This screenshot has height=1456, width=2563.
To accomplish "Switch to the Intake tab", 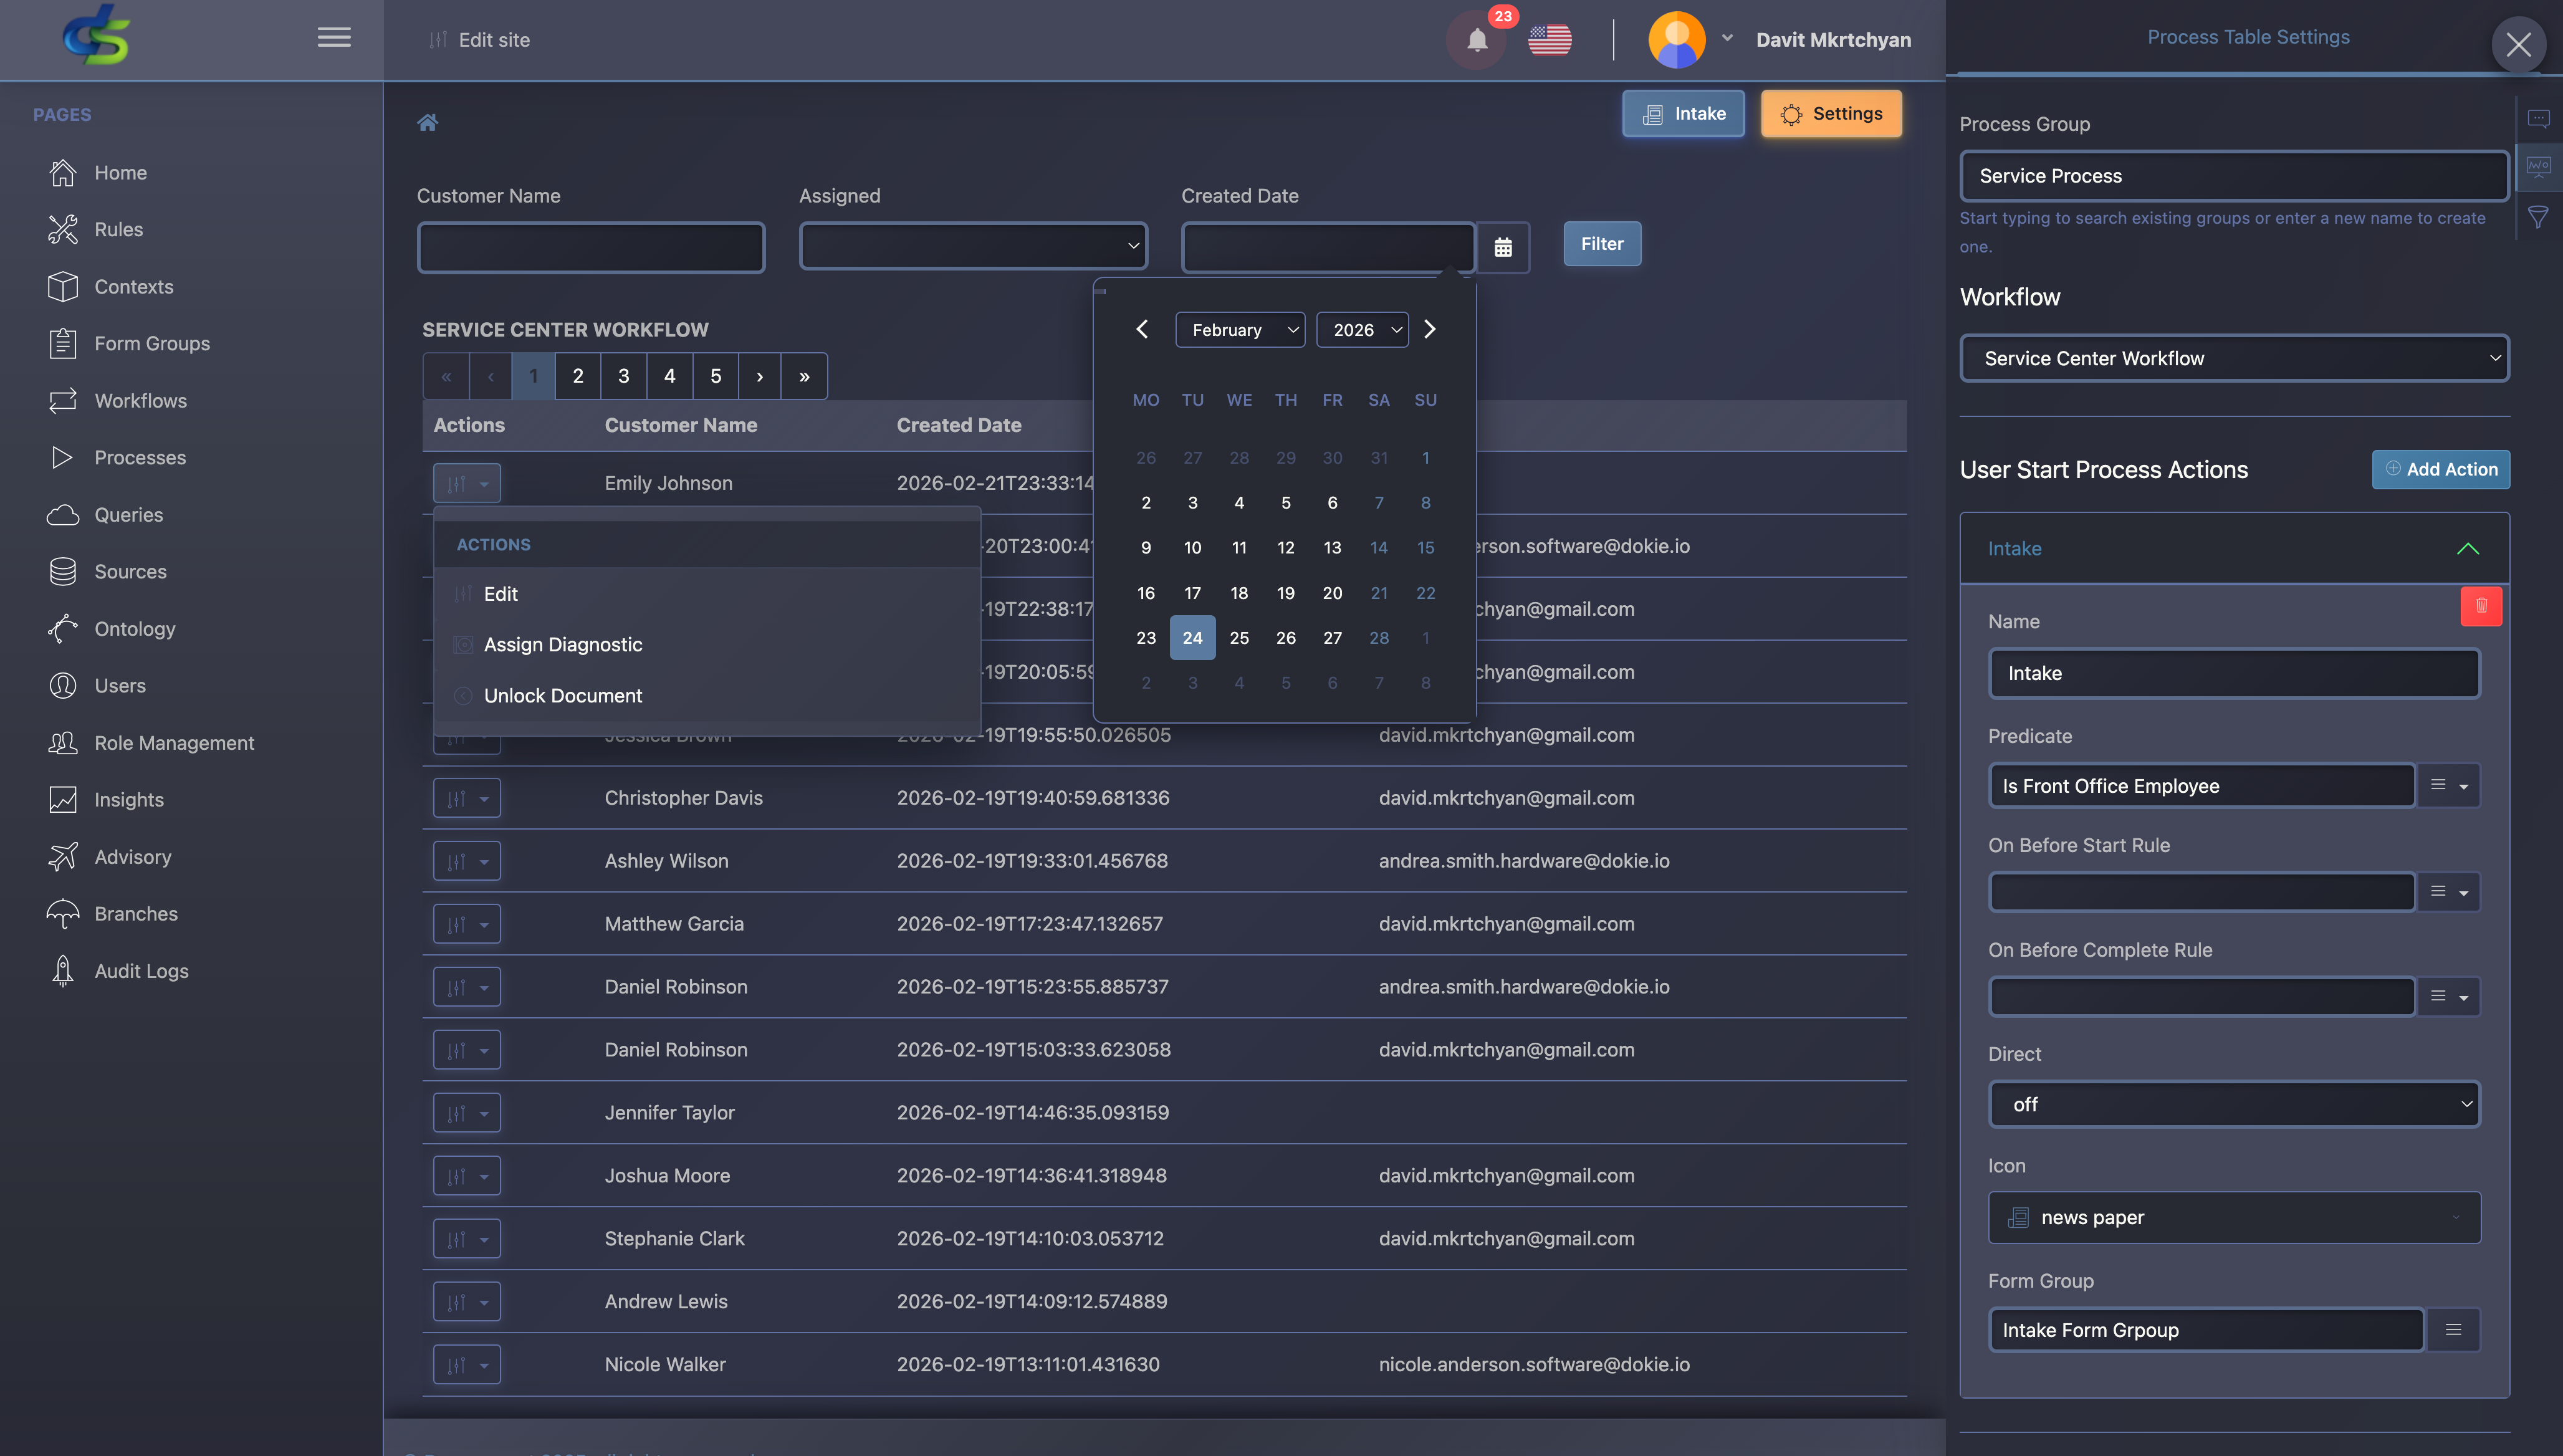I will 1684,113.
